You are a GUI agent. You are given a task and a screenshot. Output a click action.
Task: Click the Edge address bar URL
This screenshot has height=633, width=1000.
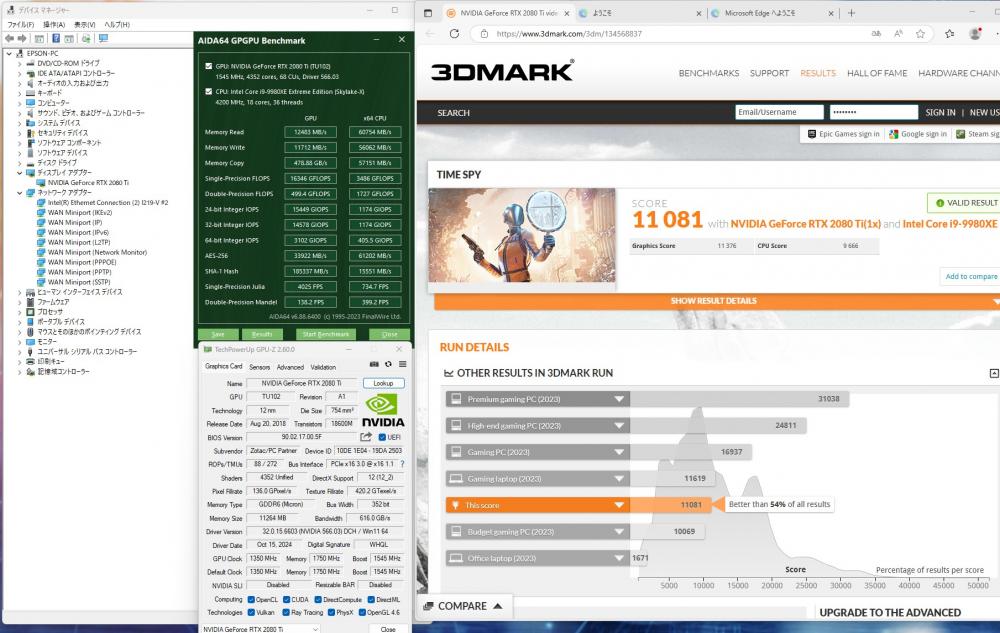point(569,34)
